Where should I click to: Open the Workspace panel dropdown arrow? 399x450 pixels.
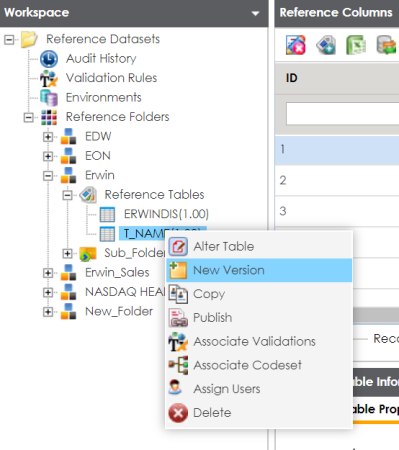[255, 14]
